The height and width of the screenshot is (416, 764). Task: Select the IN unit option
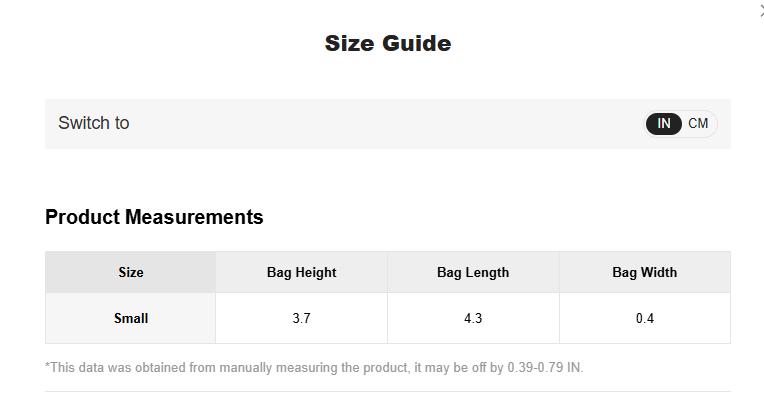pyautogui.click(x=664, y=124)
